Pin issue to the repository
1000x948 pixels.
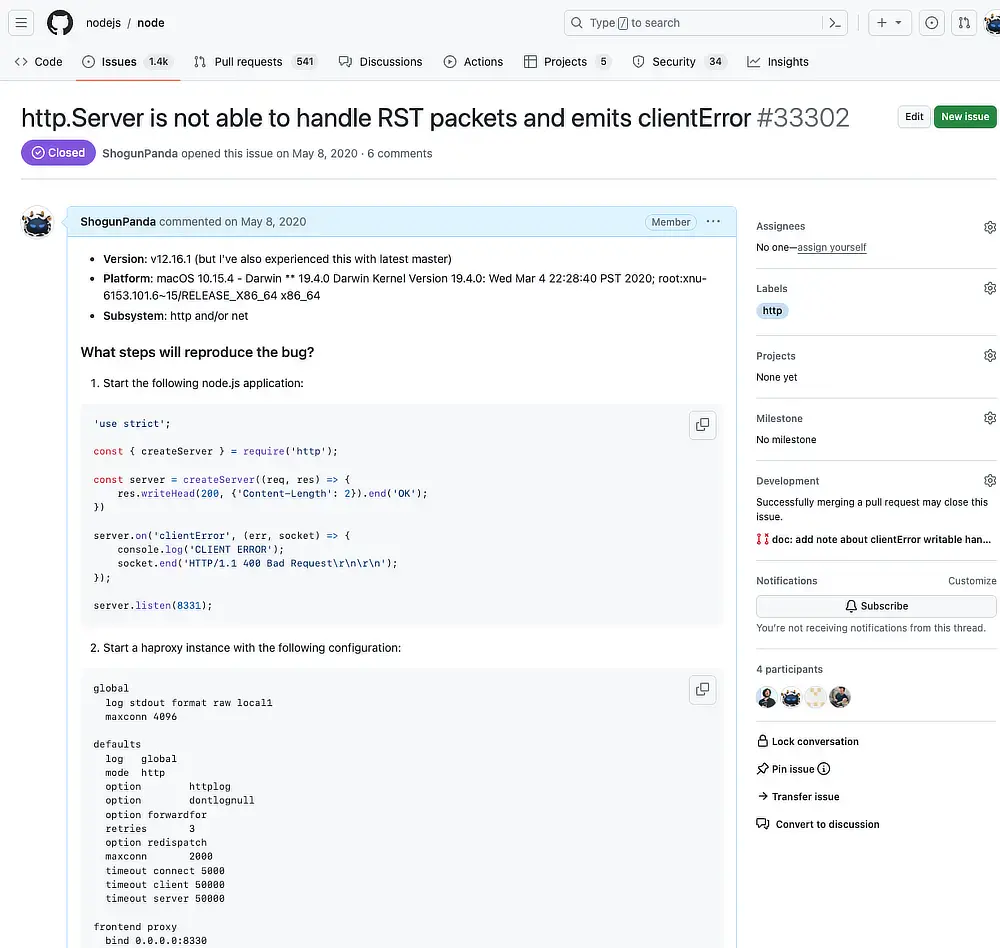792,769
